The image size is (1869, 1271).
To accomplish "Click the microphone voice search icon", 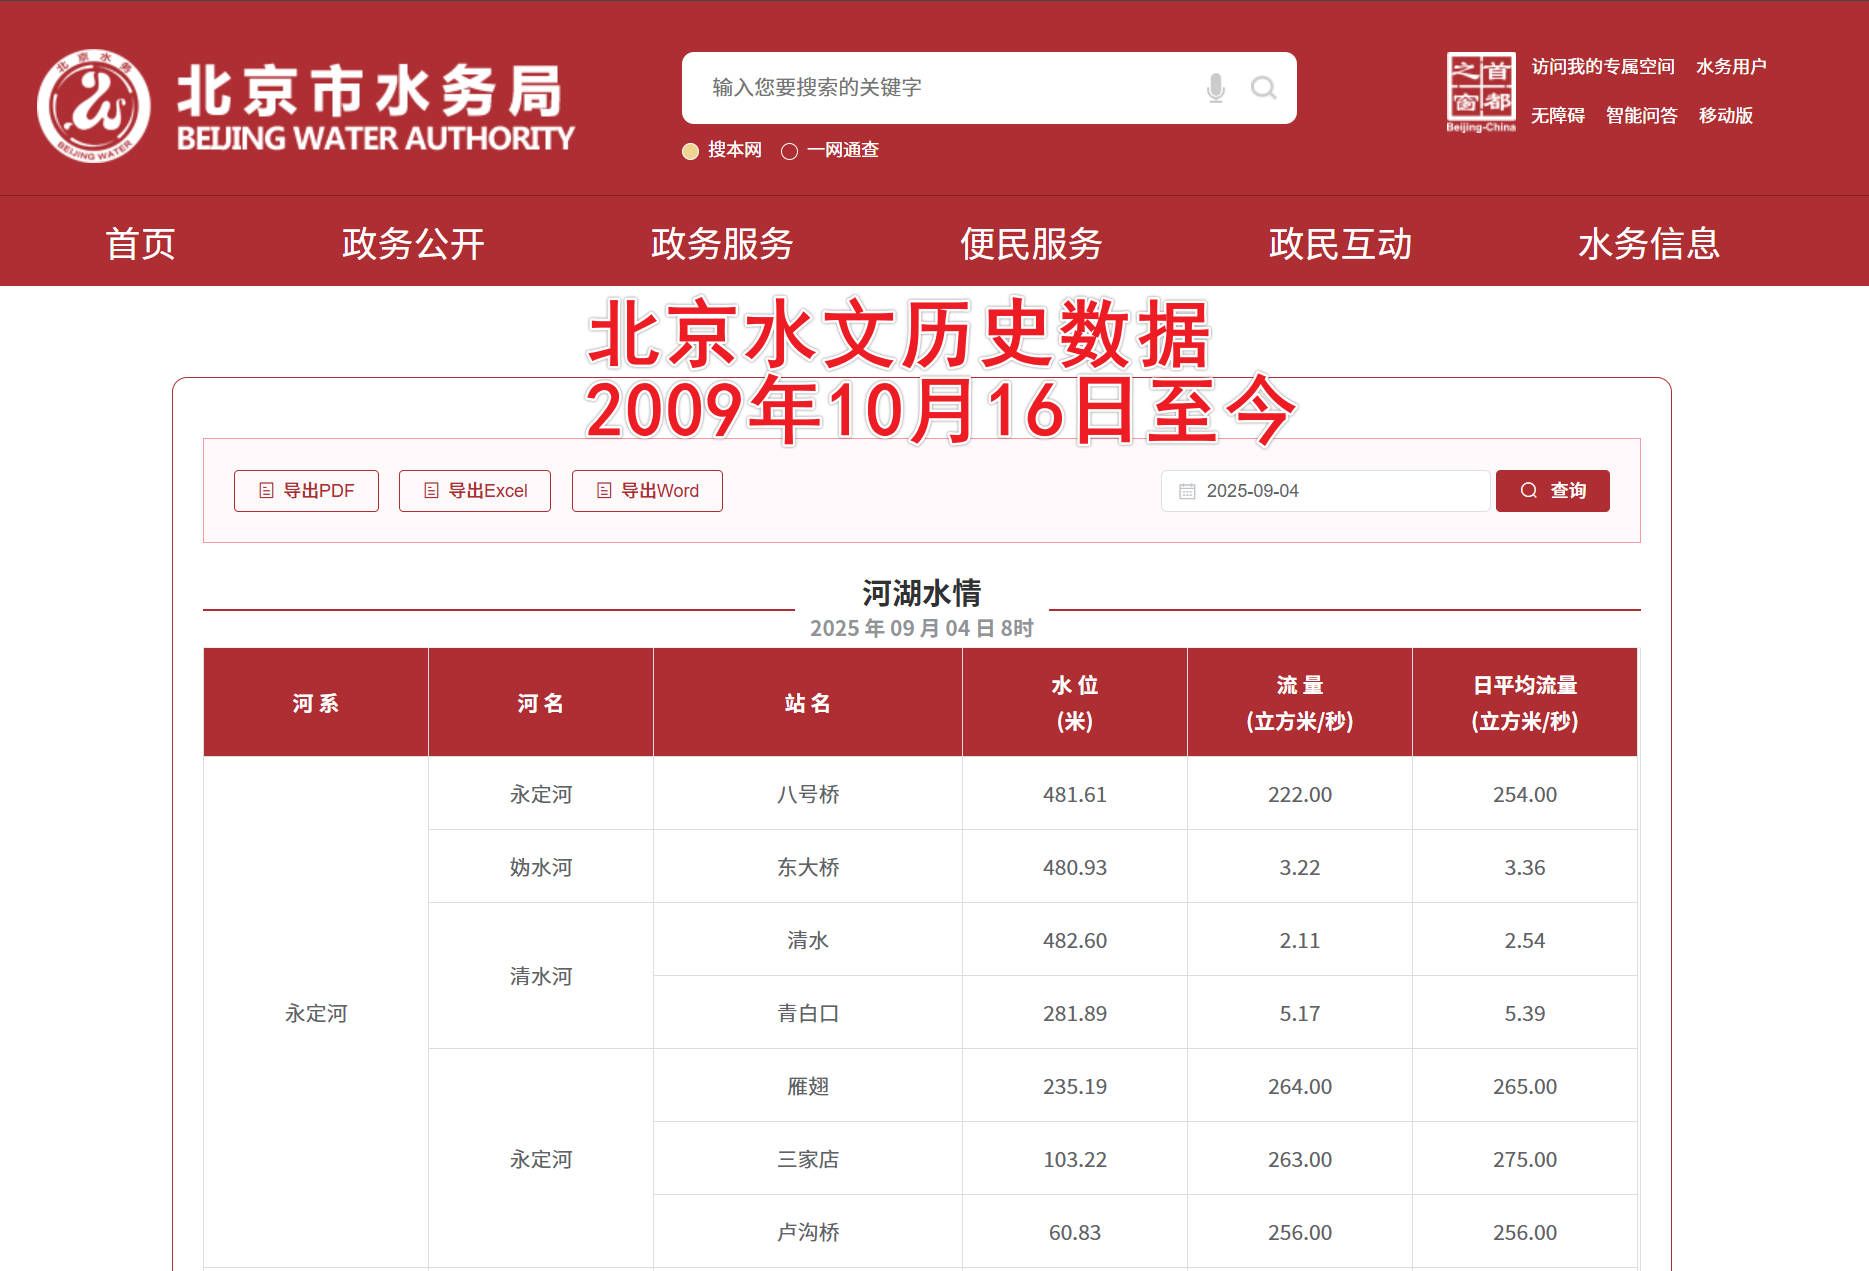I will click(x=1216, y=87).
